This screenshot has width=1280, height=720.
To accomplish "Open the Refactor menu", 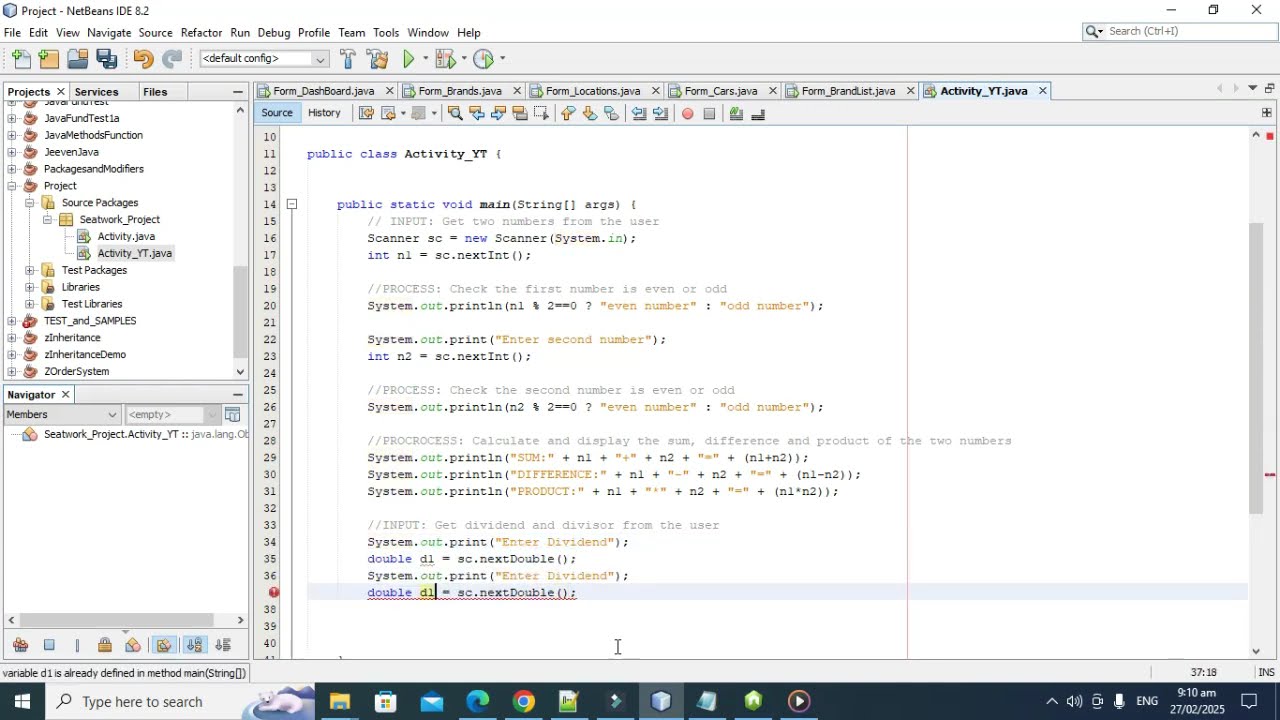I will click(201, 32).
